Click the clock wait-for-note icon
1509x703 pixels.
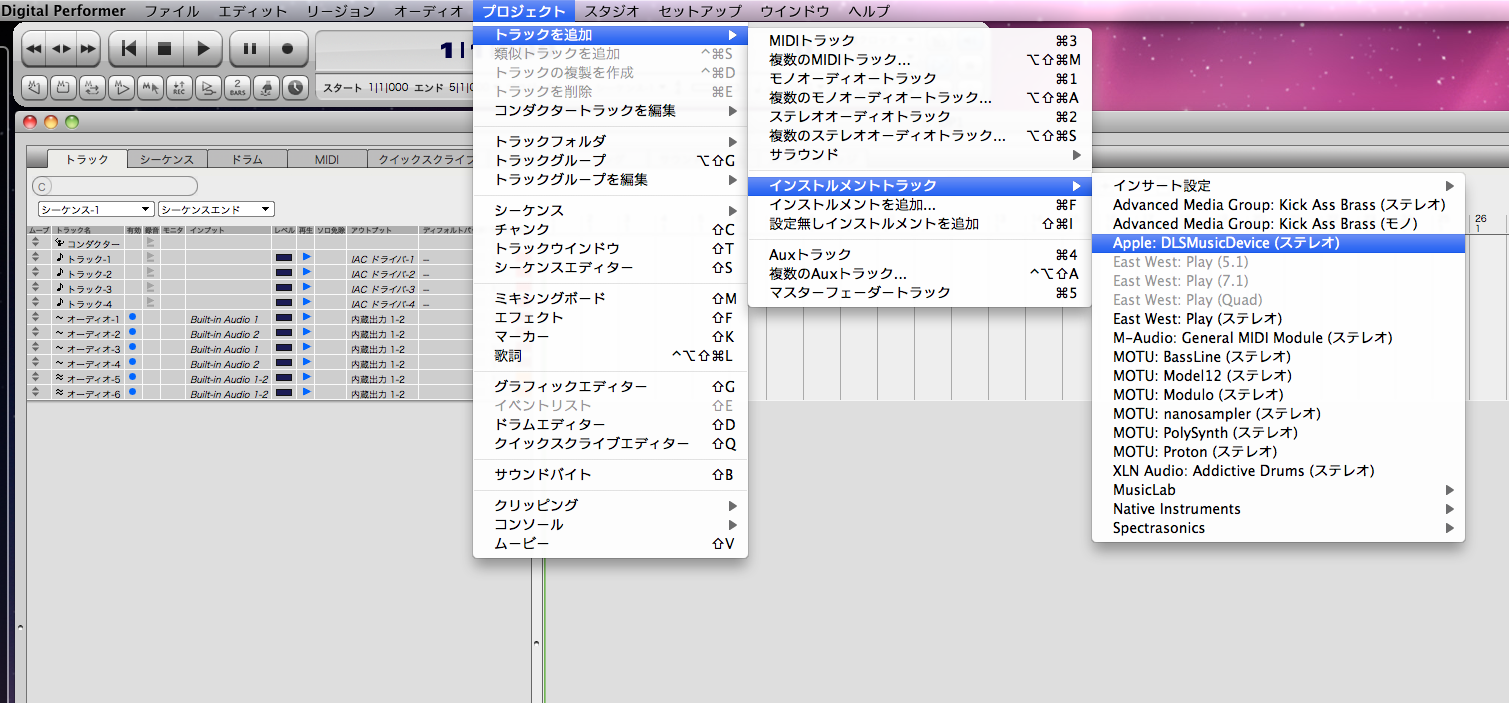296,87
